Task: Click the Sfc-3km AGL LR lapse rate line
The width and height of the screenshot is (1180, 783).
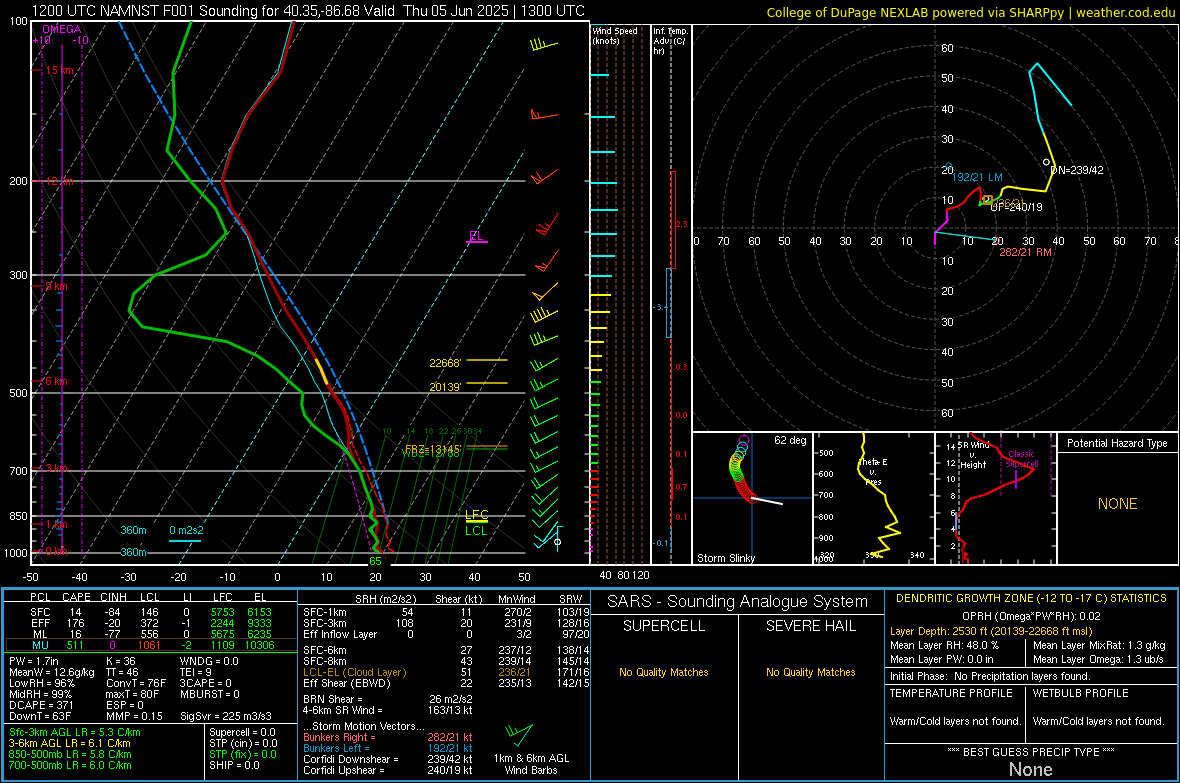Action: coord(75,732)
